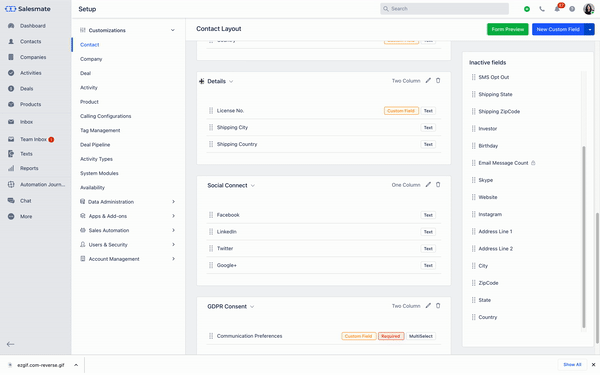
Task: Expand Sales Automation
Action: [x=173, y=230]
